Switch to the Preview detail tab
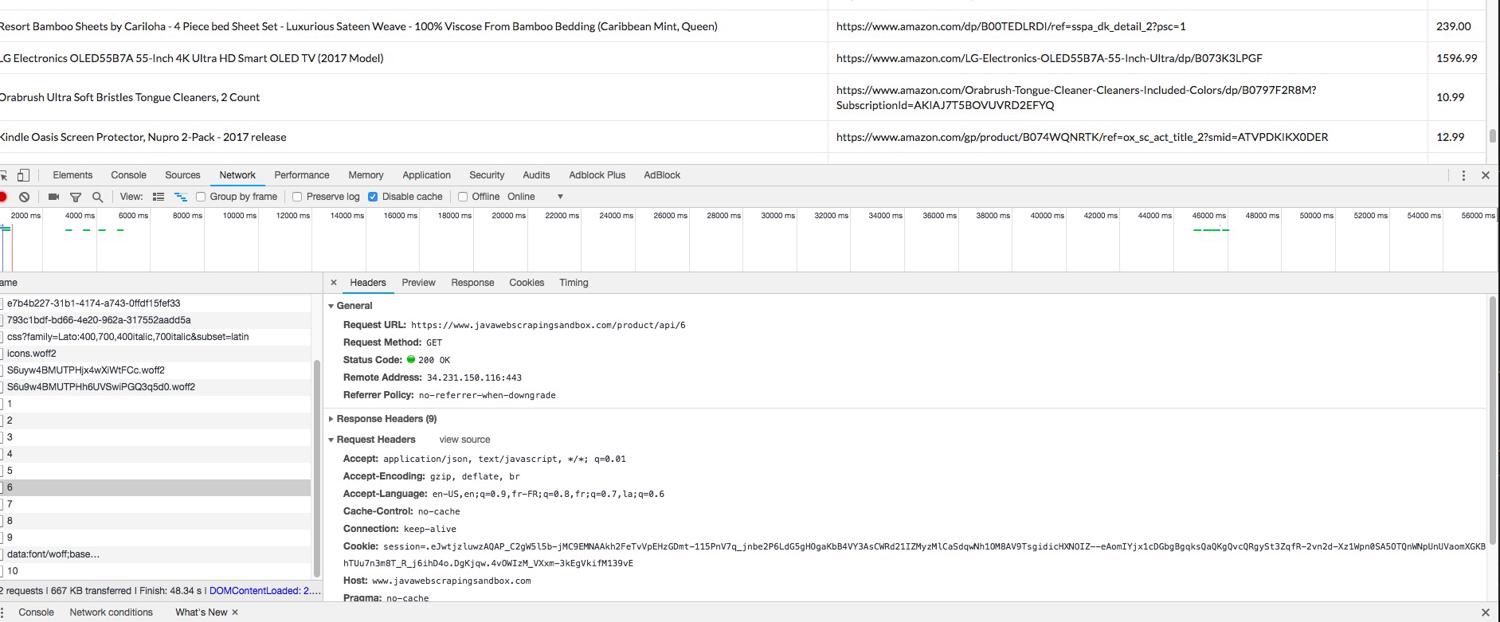Viewport: 1500px width, 622px height. coord(418,283)
